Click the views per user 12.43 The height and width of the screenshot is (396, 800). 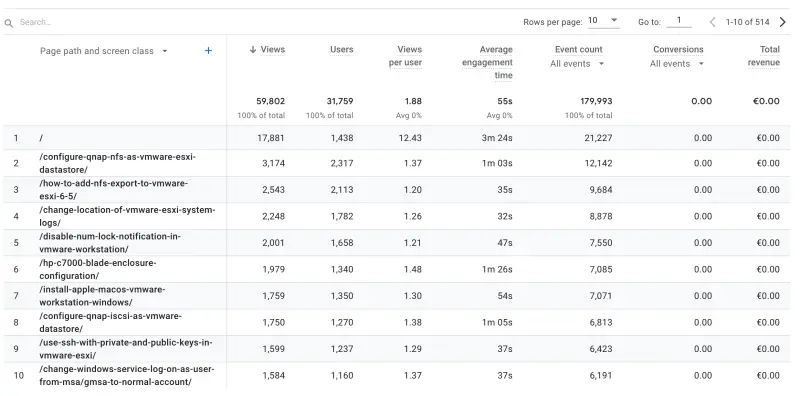point(410,138)
